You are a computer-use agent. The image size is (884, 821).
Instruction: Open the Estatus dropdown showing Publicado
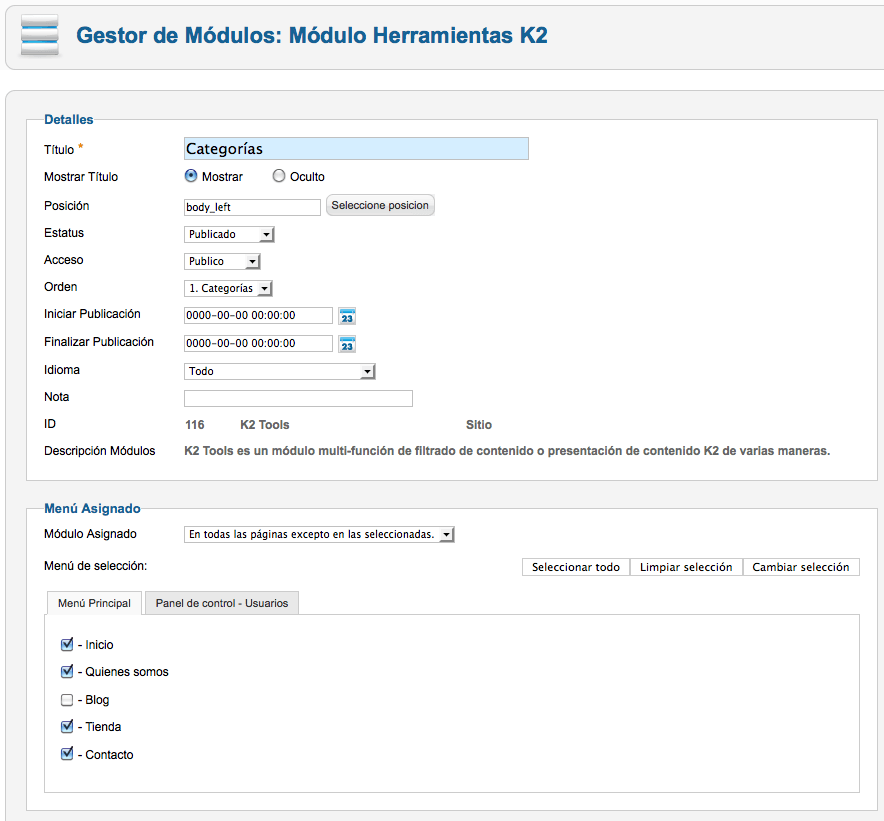(x=229, y=234)
